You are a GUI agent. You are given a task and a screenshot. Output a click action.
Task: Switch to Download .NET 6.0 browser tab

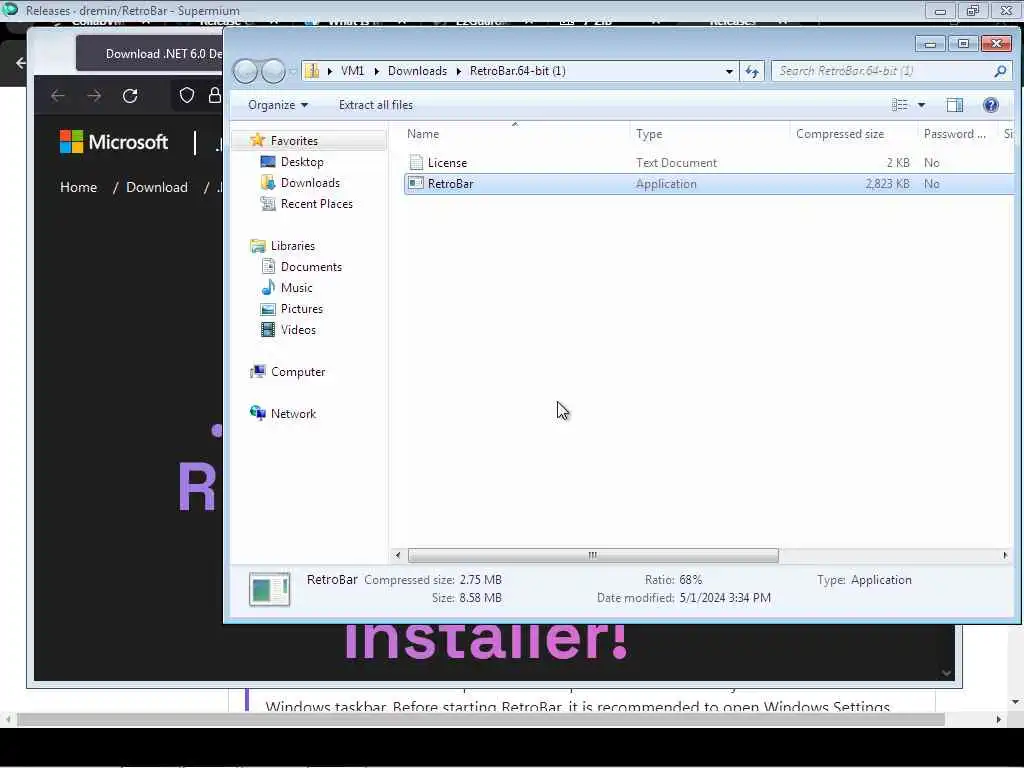pyautogui.click(x=150, y=54)
